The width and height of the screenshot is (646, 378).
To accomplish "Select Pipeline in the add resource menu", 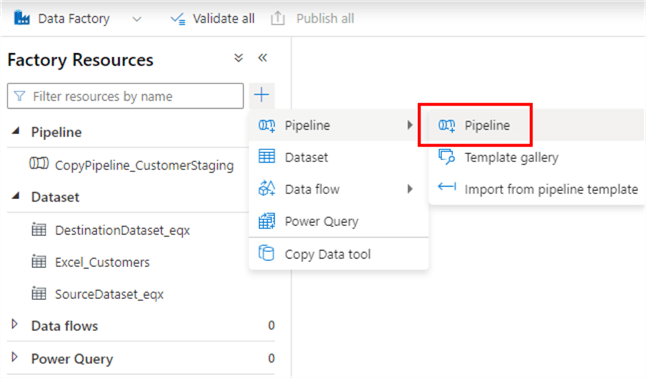I will (x=339, y=125).
